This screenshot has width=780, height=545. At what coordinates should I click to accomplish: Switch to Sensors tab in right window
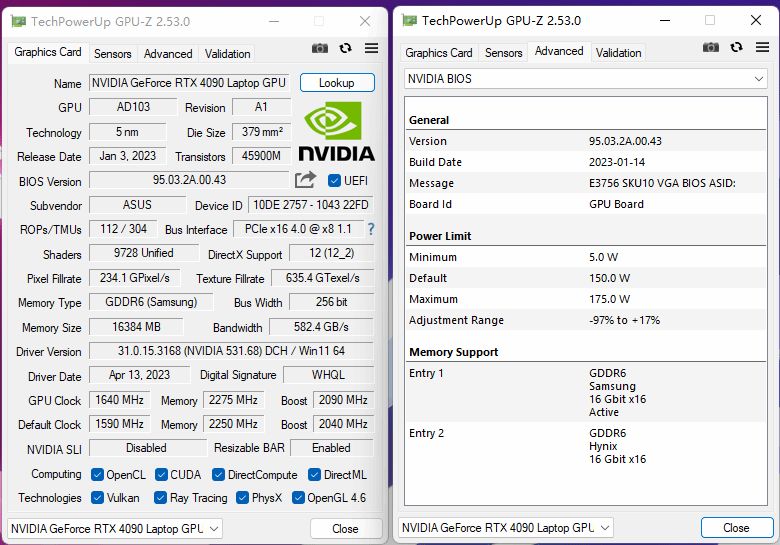point(503,53)
